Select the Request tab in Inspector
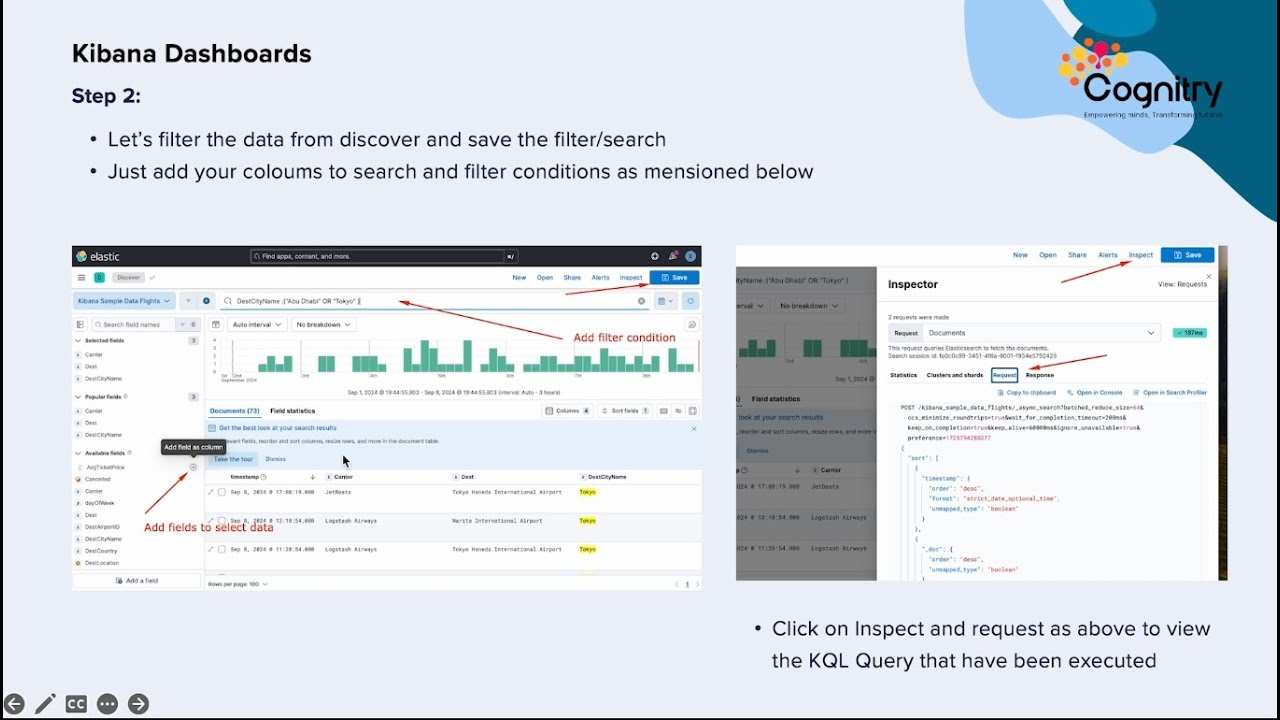The image size is (1280, 720). [x=1005, y=375]
